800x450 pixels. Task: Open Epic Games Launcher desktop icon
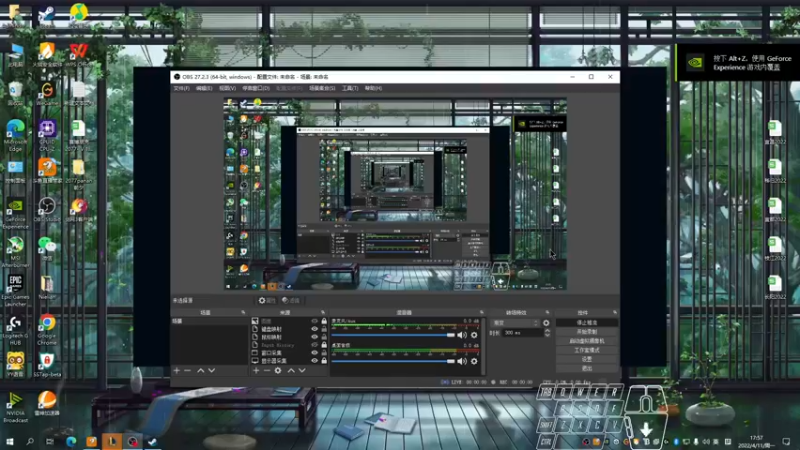tap(15, 290)
